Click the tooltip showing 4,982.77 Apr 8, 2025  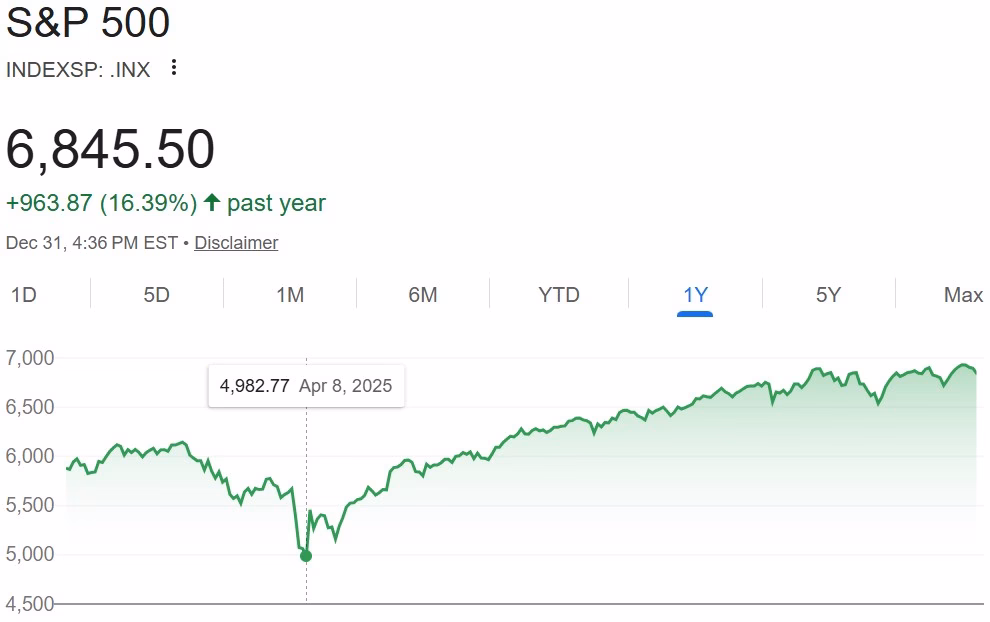306,385
